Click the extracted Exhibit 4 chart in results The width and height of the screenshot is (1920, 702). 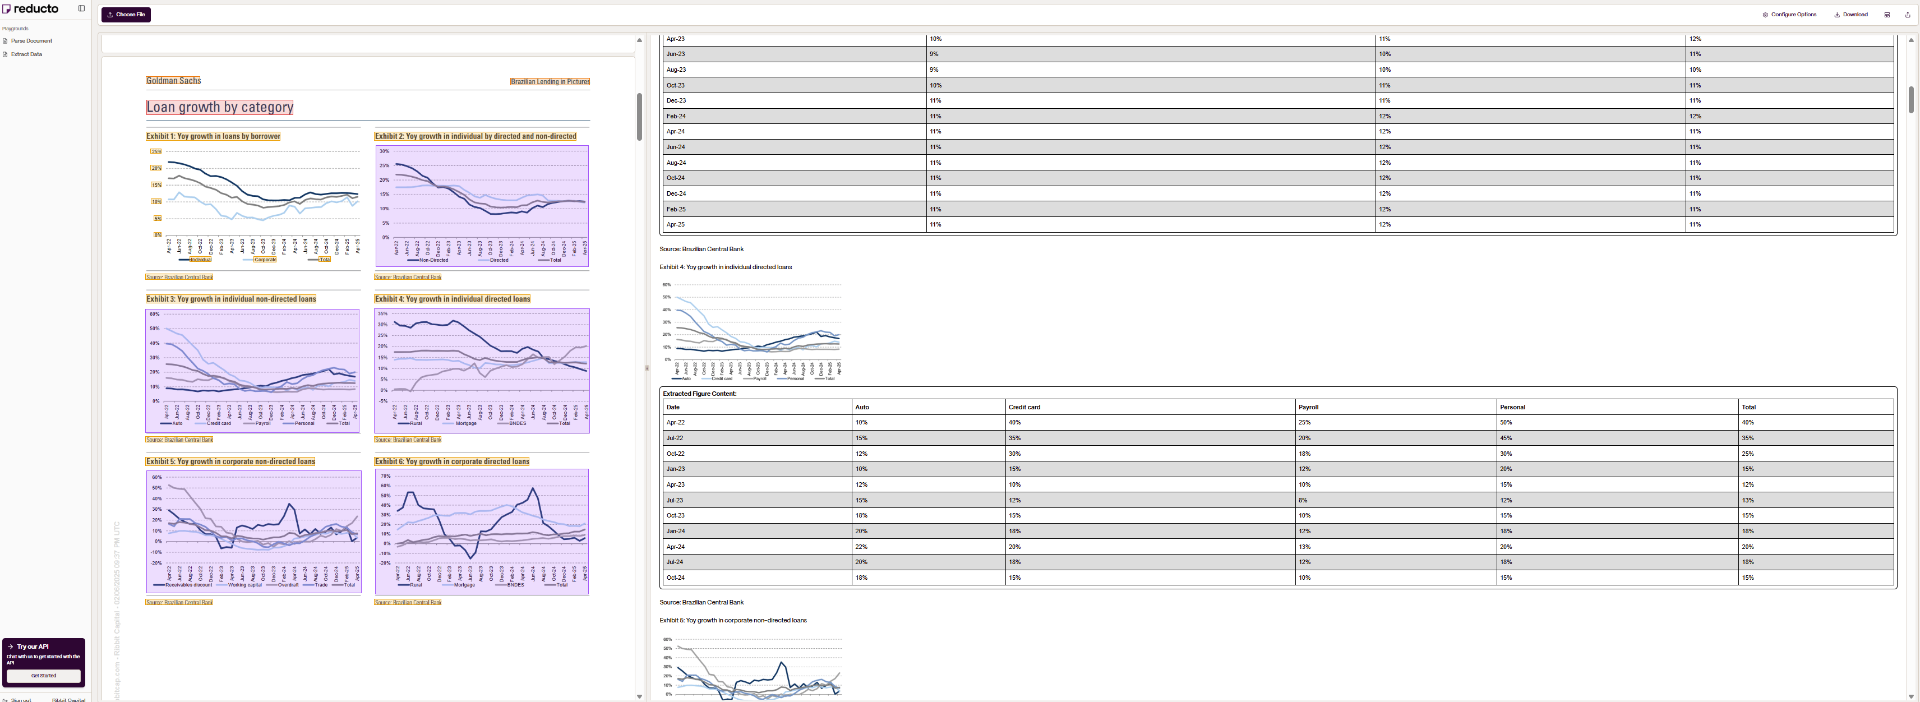click(752, 330)
